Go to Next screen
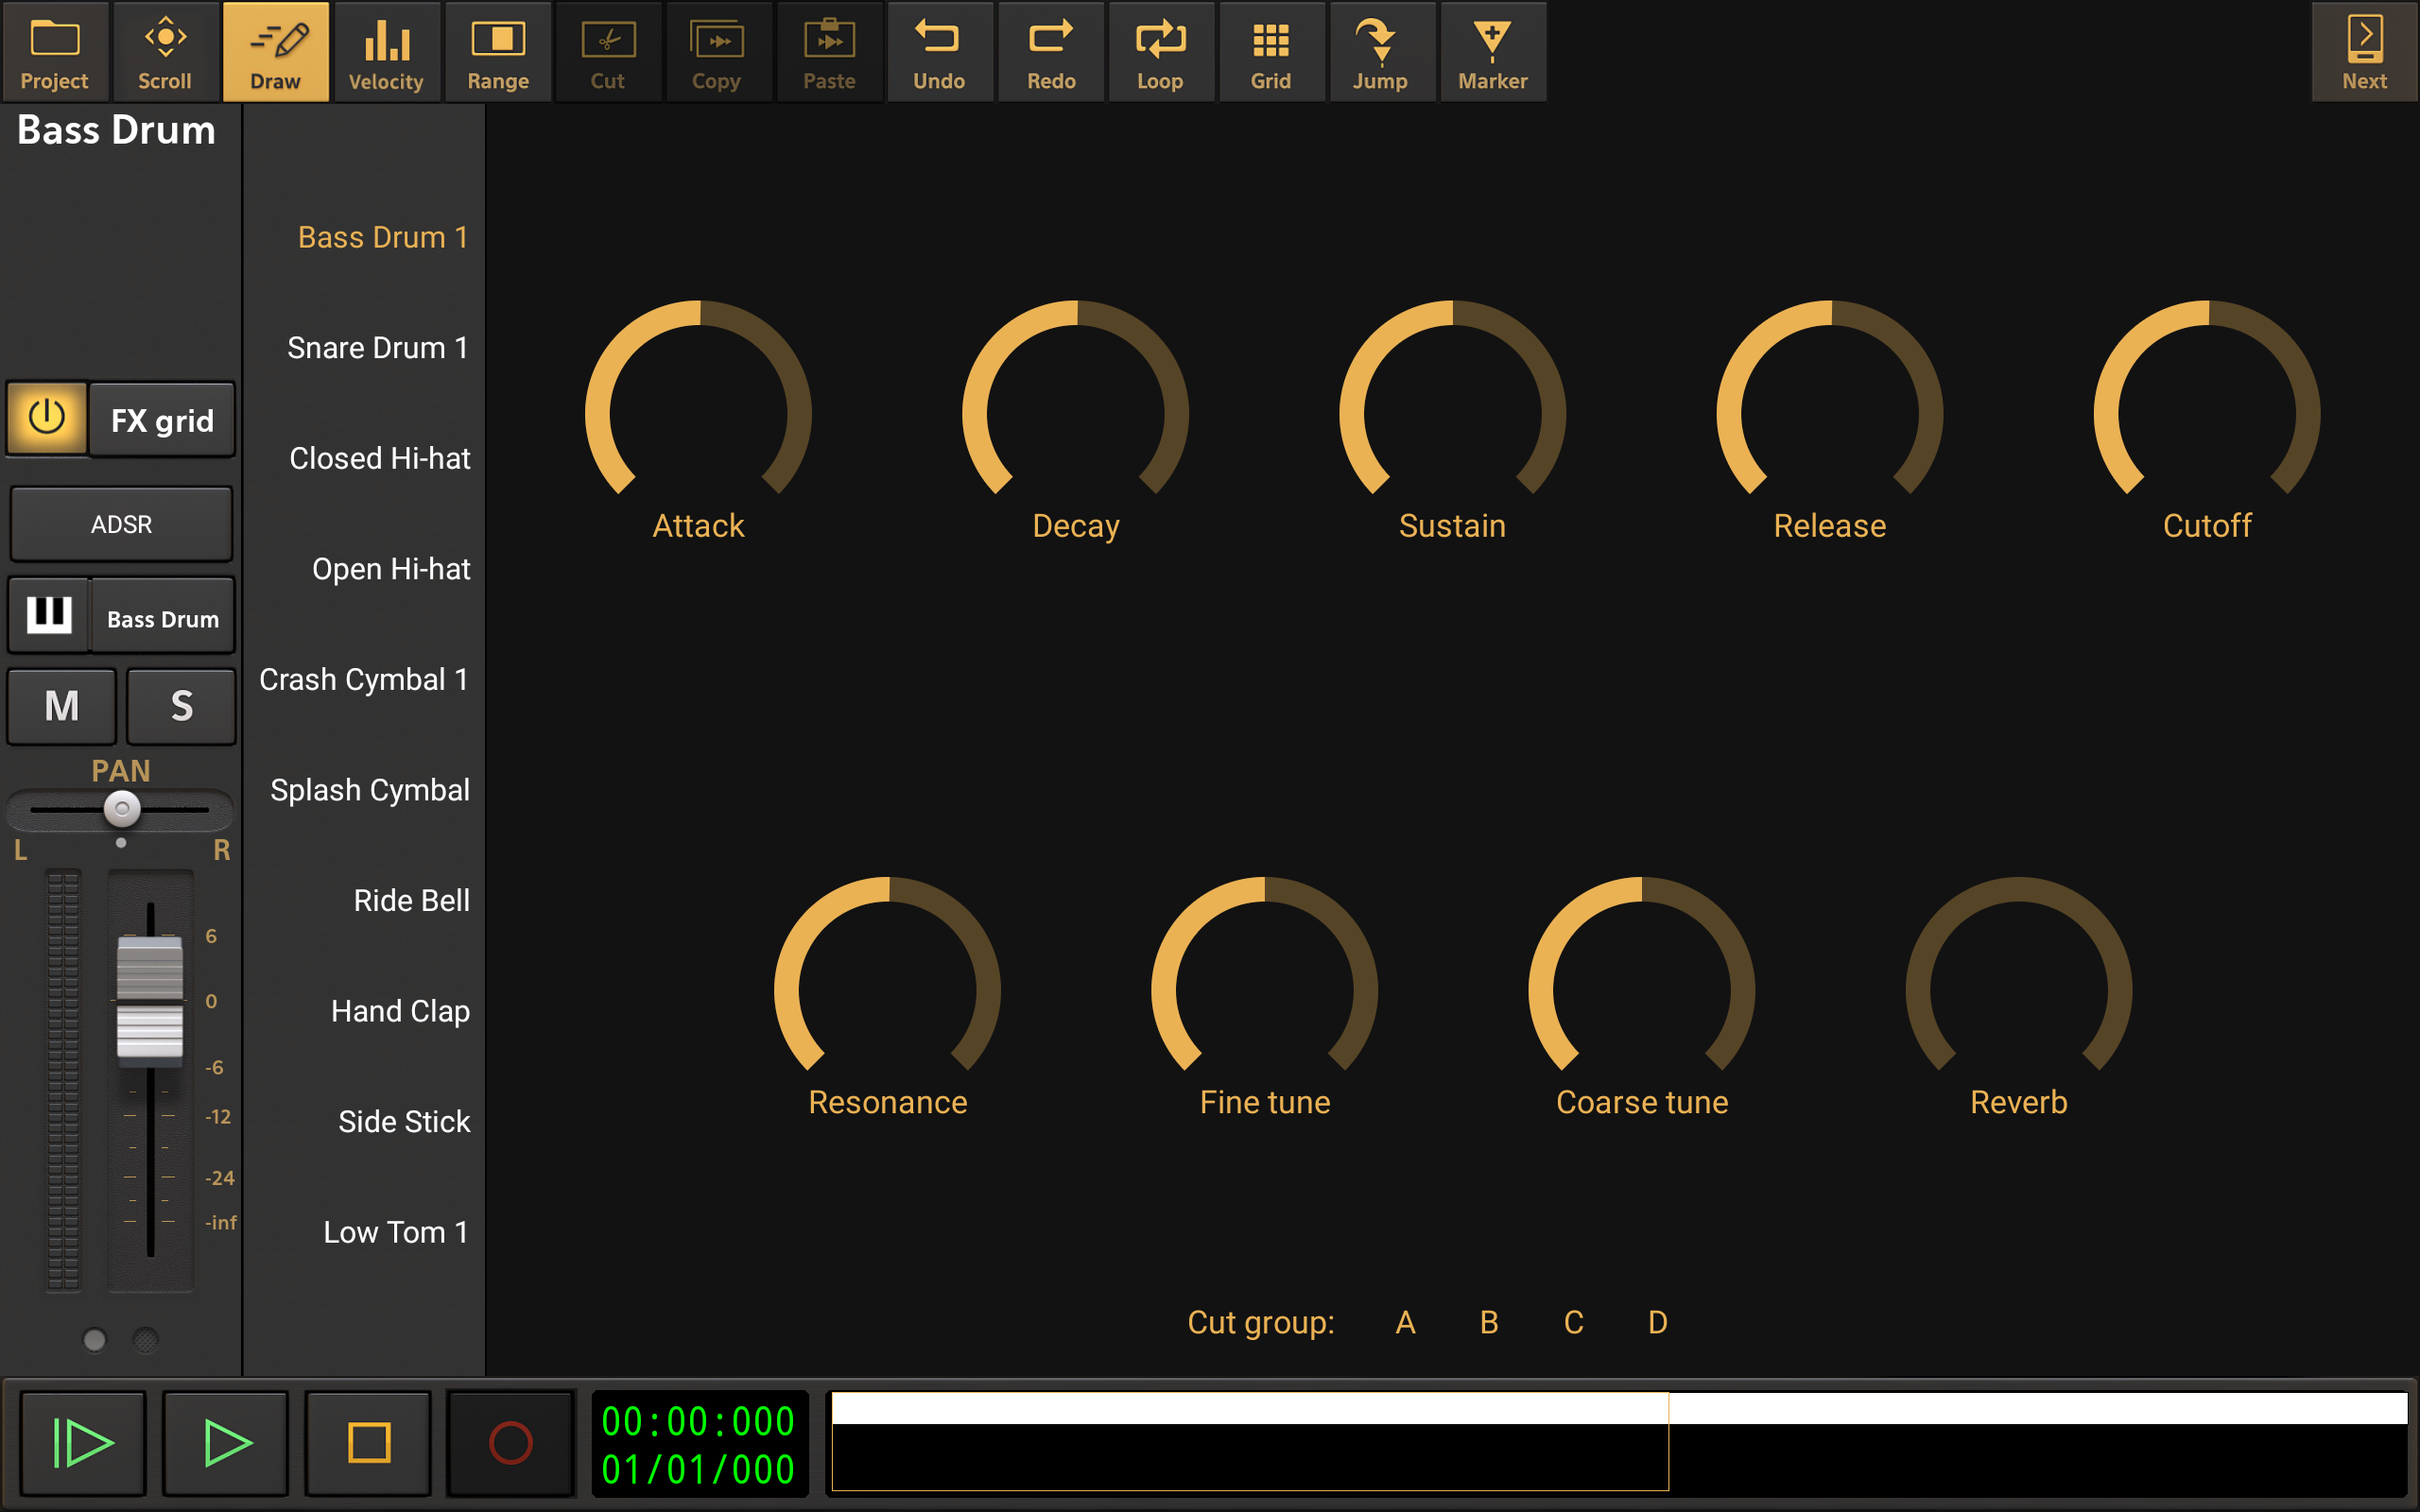This screenshot has width=2420, height=1512. click(x=2364, y=52)
